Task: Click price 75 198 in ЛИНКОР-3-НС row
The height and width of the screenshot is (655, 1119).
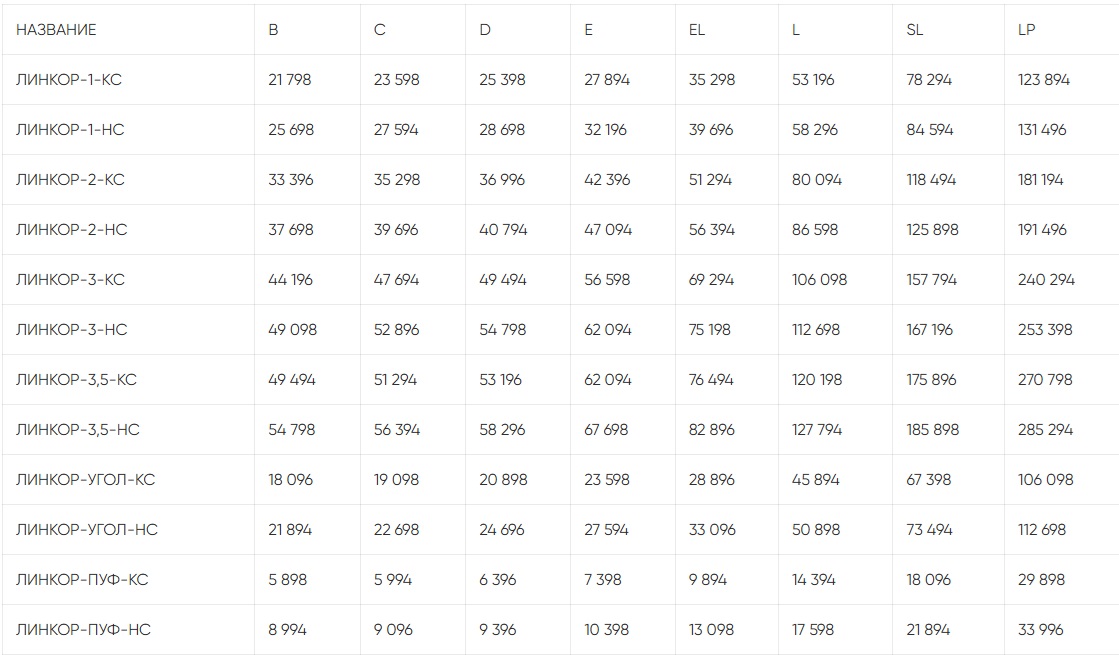Action: (x=710, y=330)
